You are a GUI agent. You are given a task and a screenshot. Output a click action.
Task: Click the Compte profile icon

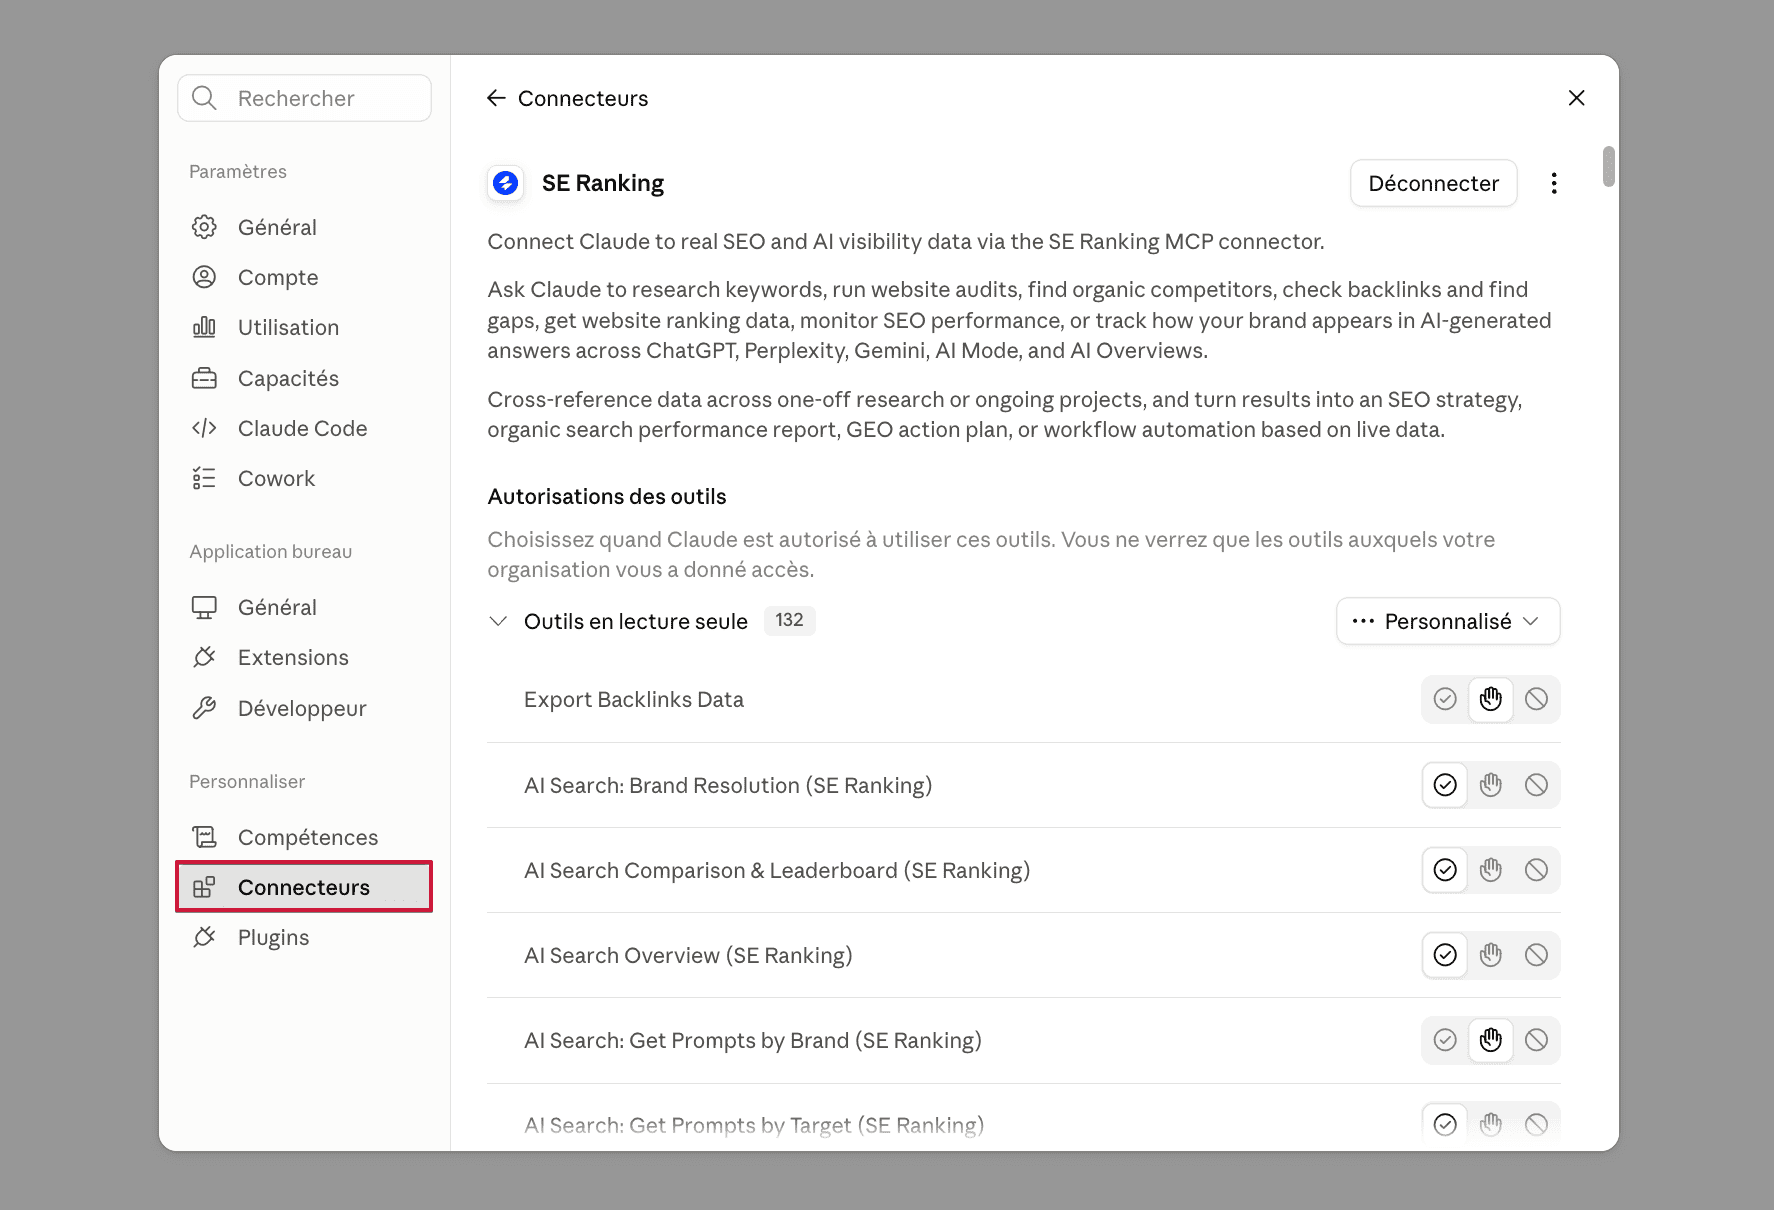(204, 277)
